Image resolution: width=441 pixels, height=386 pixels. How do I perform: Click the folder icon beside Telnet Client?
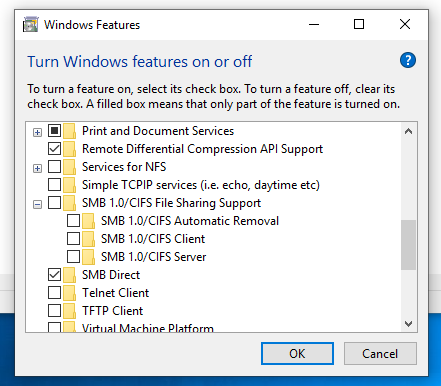70,293
